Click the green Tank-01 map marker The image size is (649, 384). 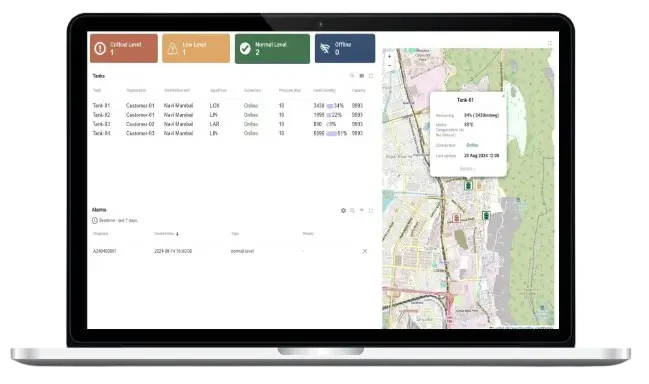(x=468, y=185)
